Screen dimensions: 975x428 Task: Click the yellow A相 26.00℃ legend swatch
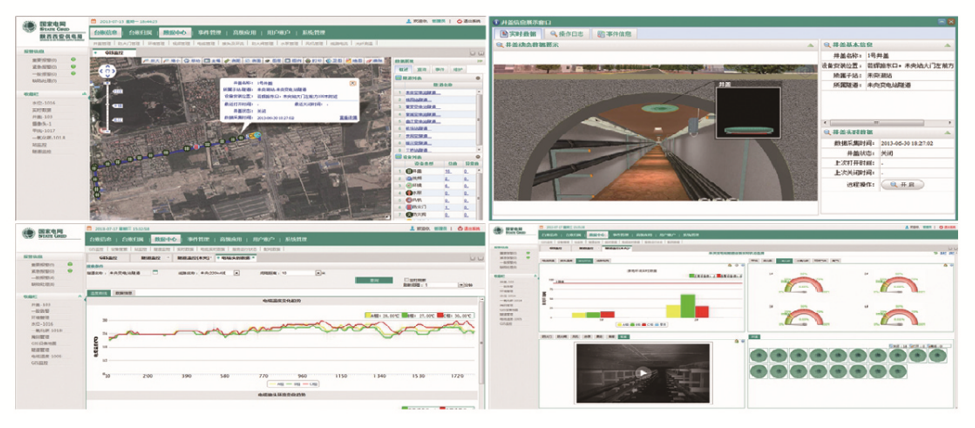367,315
